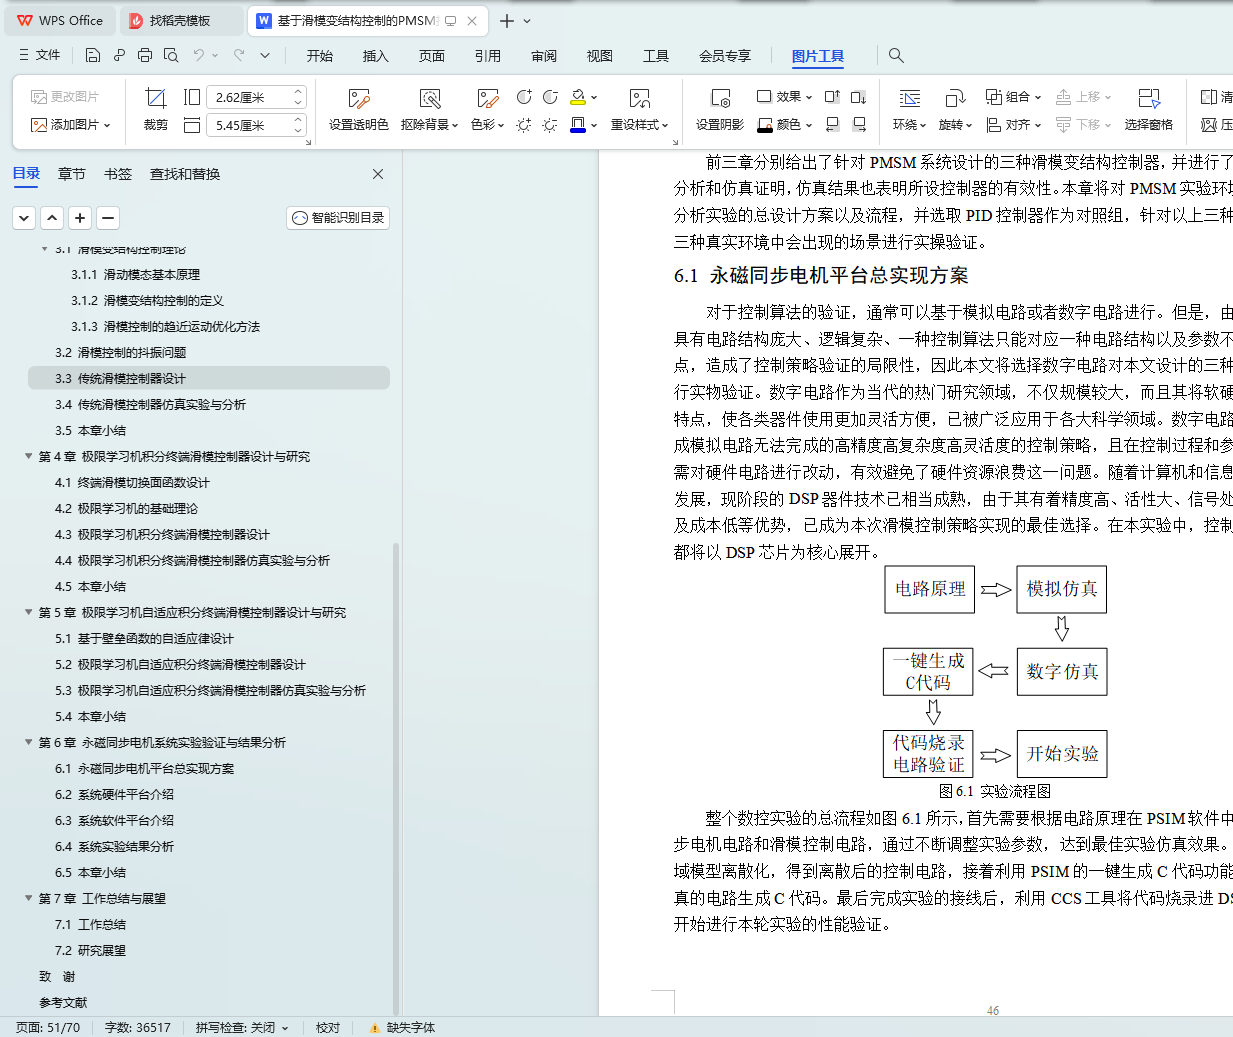Switch to the 审阅 (Review) ribbon tab
The height and width of the screenshot is (1037, 1233).
click(544, 56)
